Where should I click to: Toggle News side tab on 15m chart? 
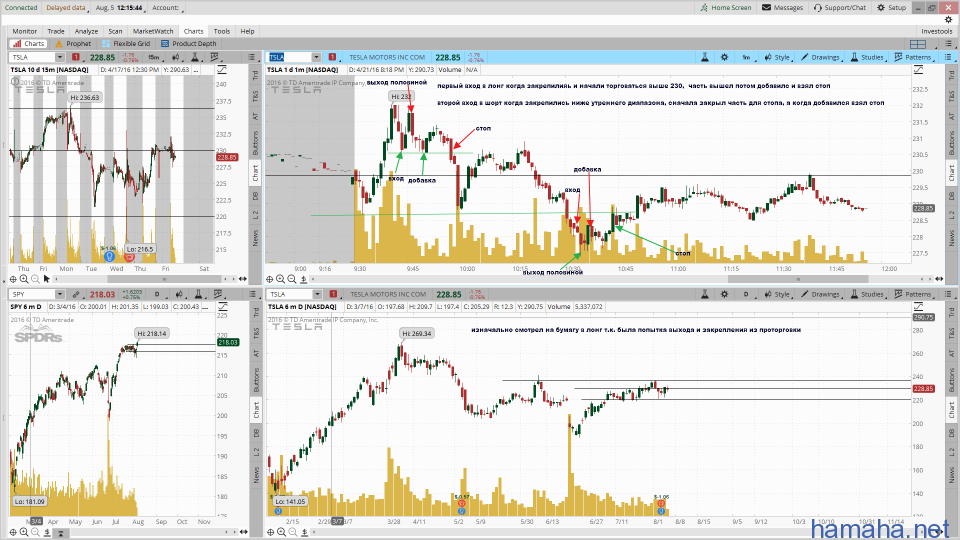point(255,237)
